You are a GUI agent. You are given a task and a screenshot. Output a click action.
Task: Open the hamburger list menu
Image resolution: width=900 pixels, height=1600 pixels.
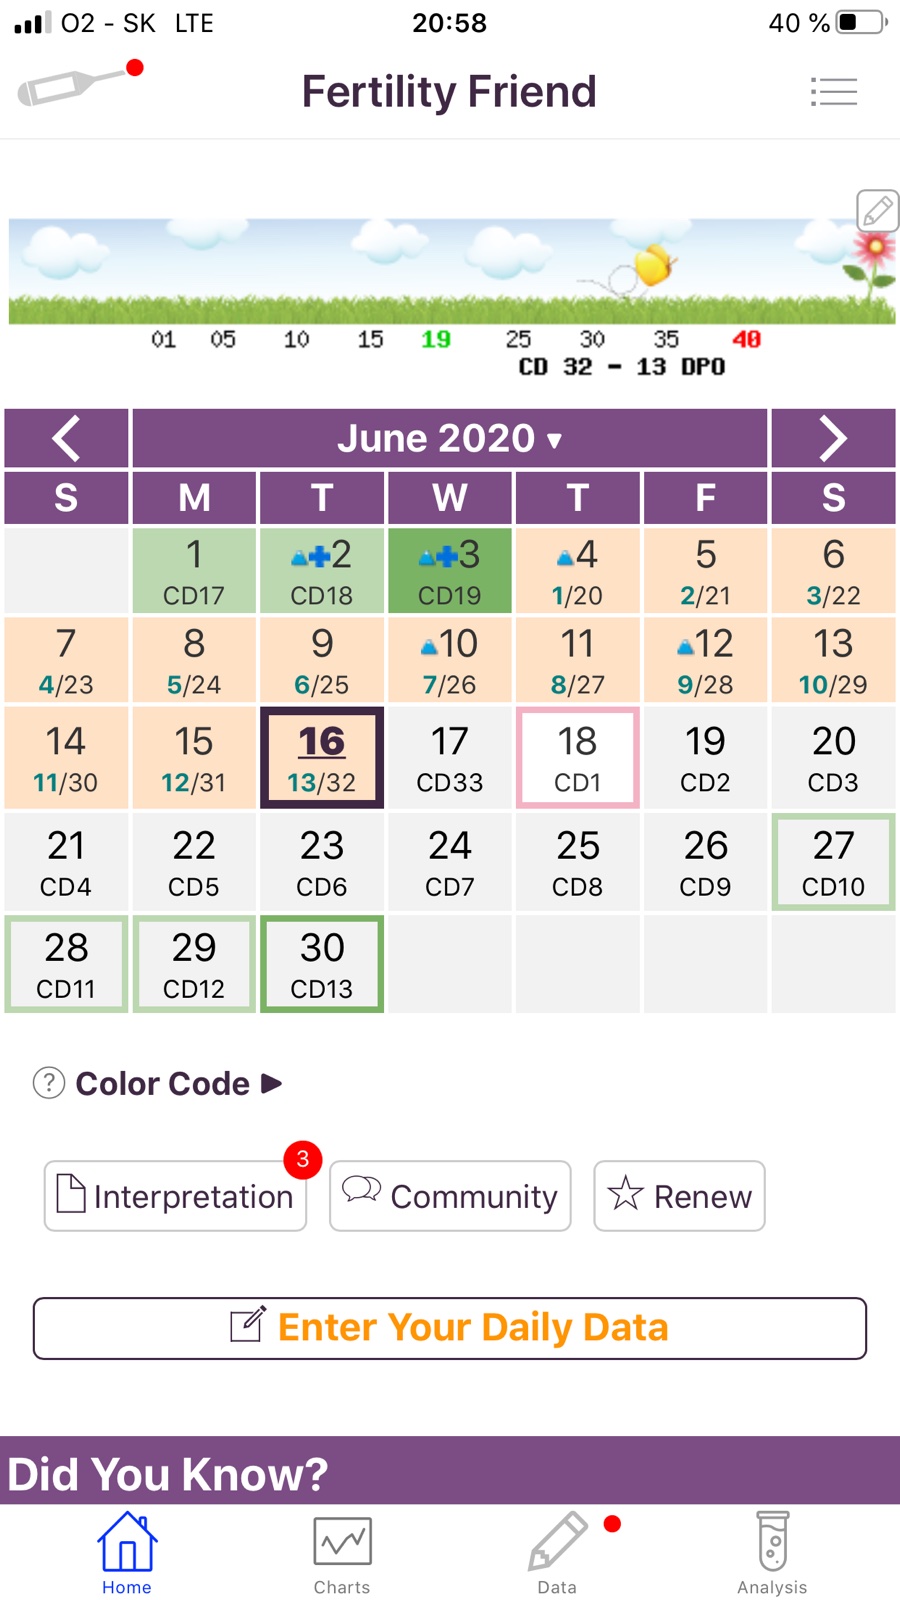point(833,92)
